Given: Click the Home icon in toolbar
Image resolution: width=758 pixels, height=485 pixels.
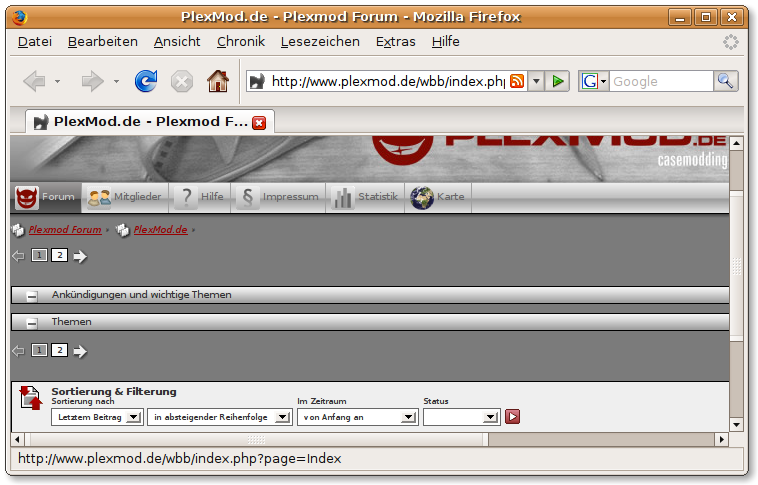Looking at the screenshot, I should coord(217,81).
